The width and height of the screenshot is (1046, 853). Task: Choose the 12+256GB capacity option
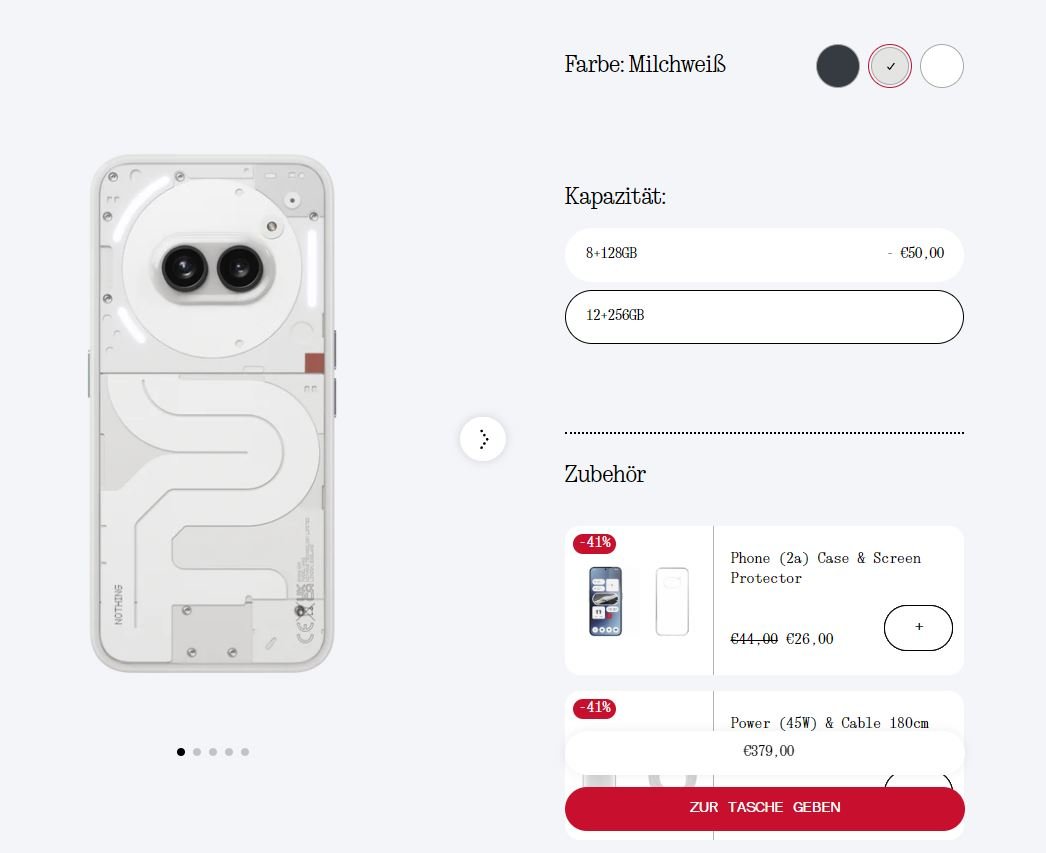[764, 316]
